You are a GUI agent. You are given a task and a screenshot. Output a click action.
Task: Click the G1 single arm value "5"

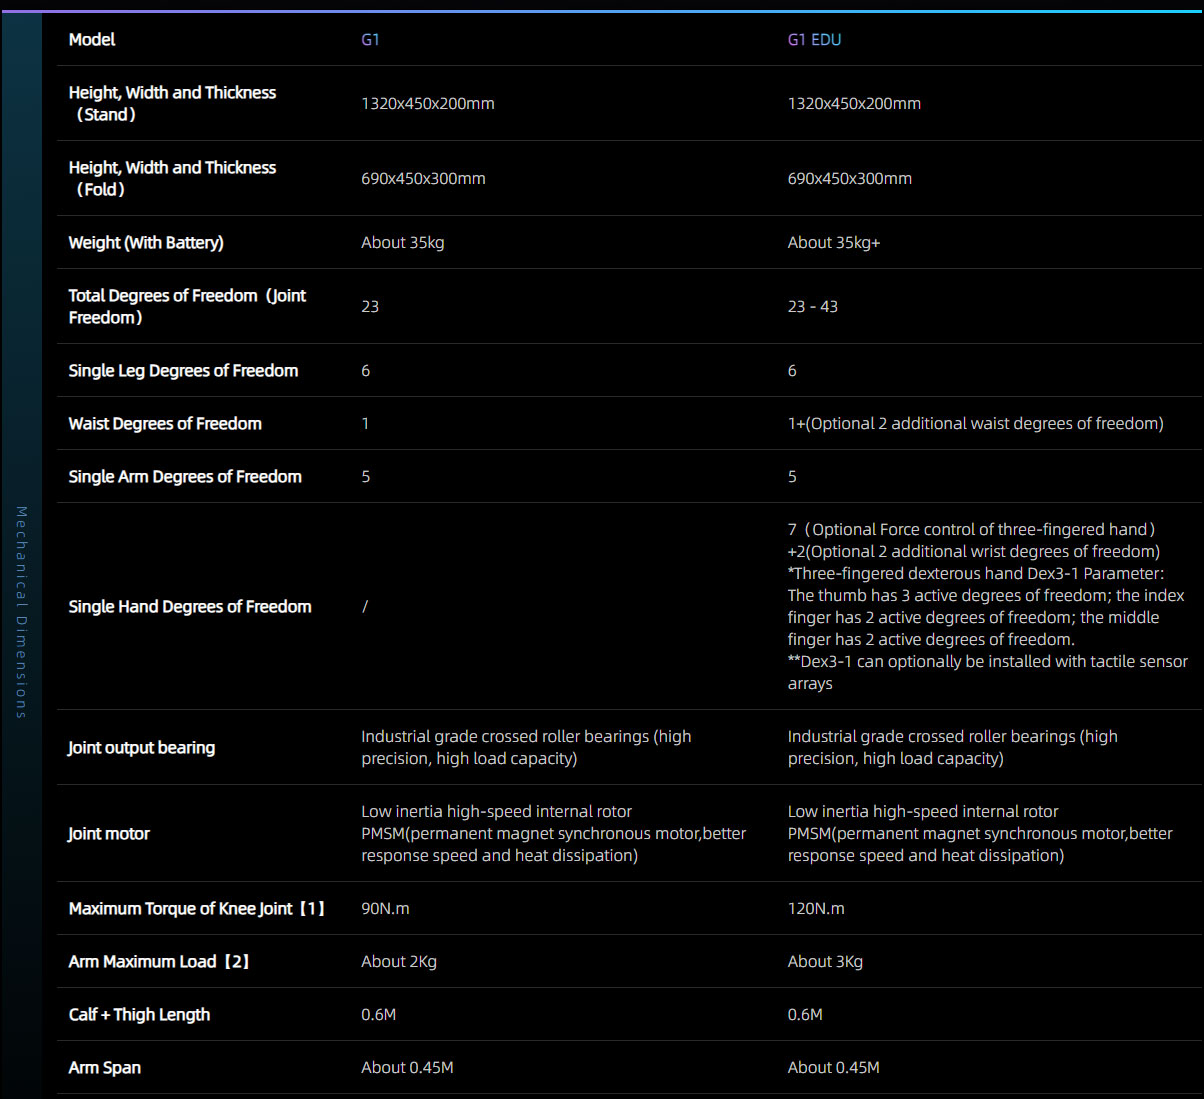point(366,476)
